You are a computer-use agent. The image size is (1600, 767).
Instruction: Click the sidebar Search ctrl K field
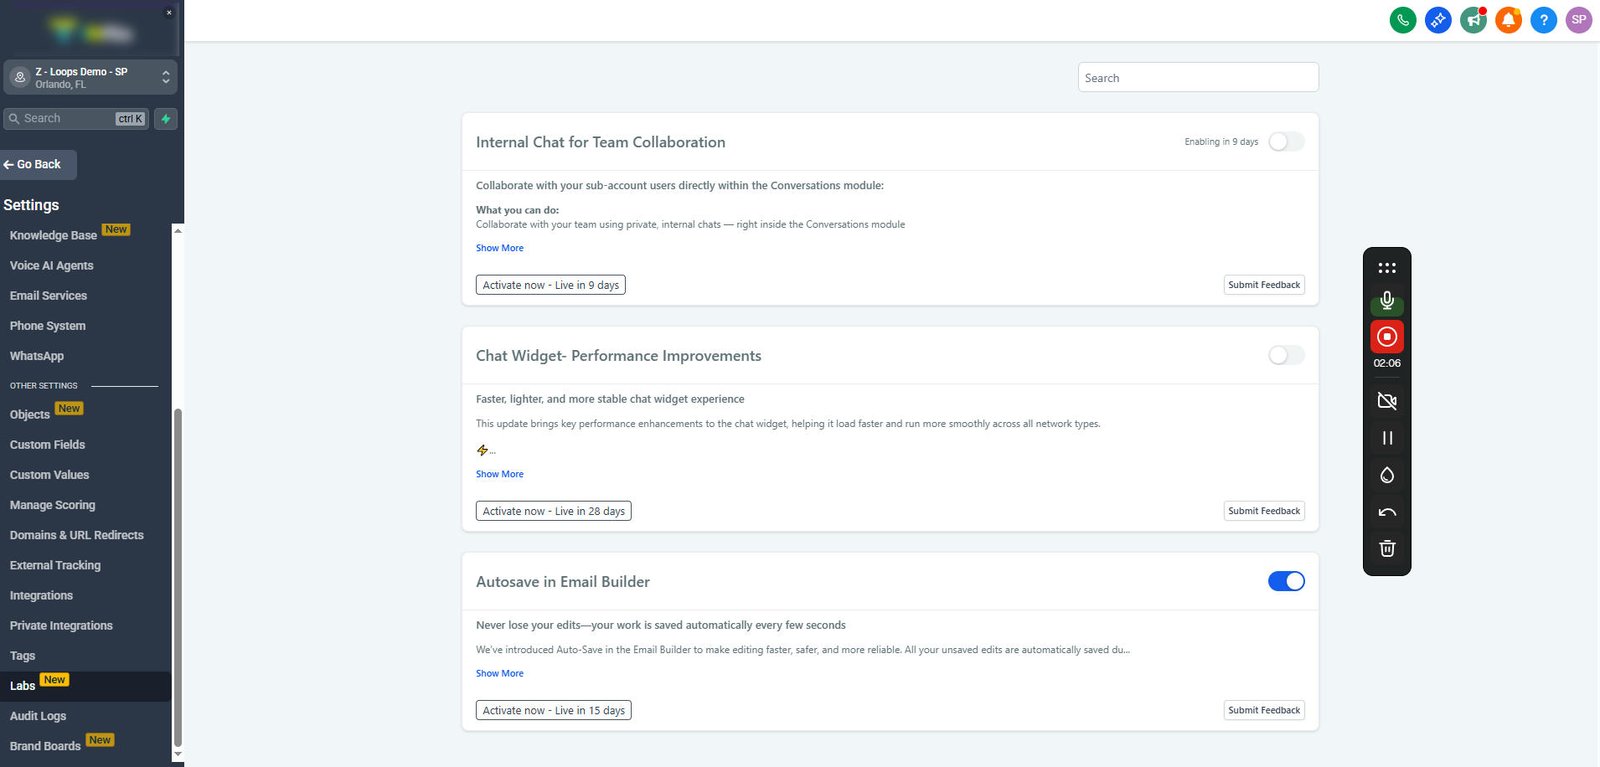click(76, 119)
